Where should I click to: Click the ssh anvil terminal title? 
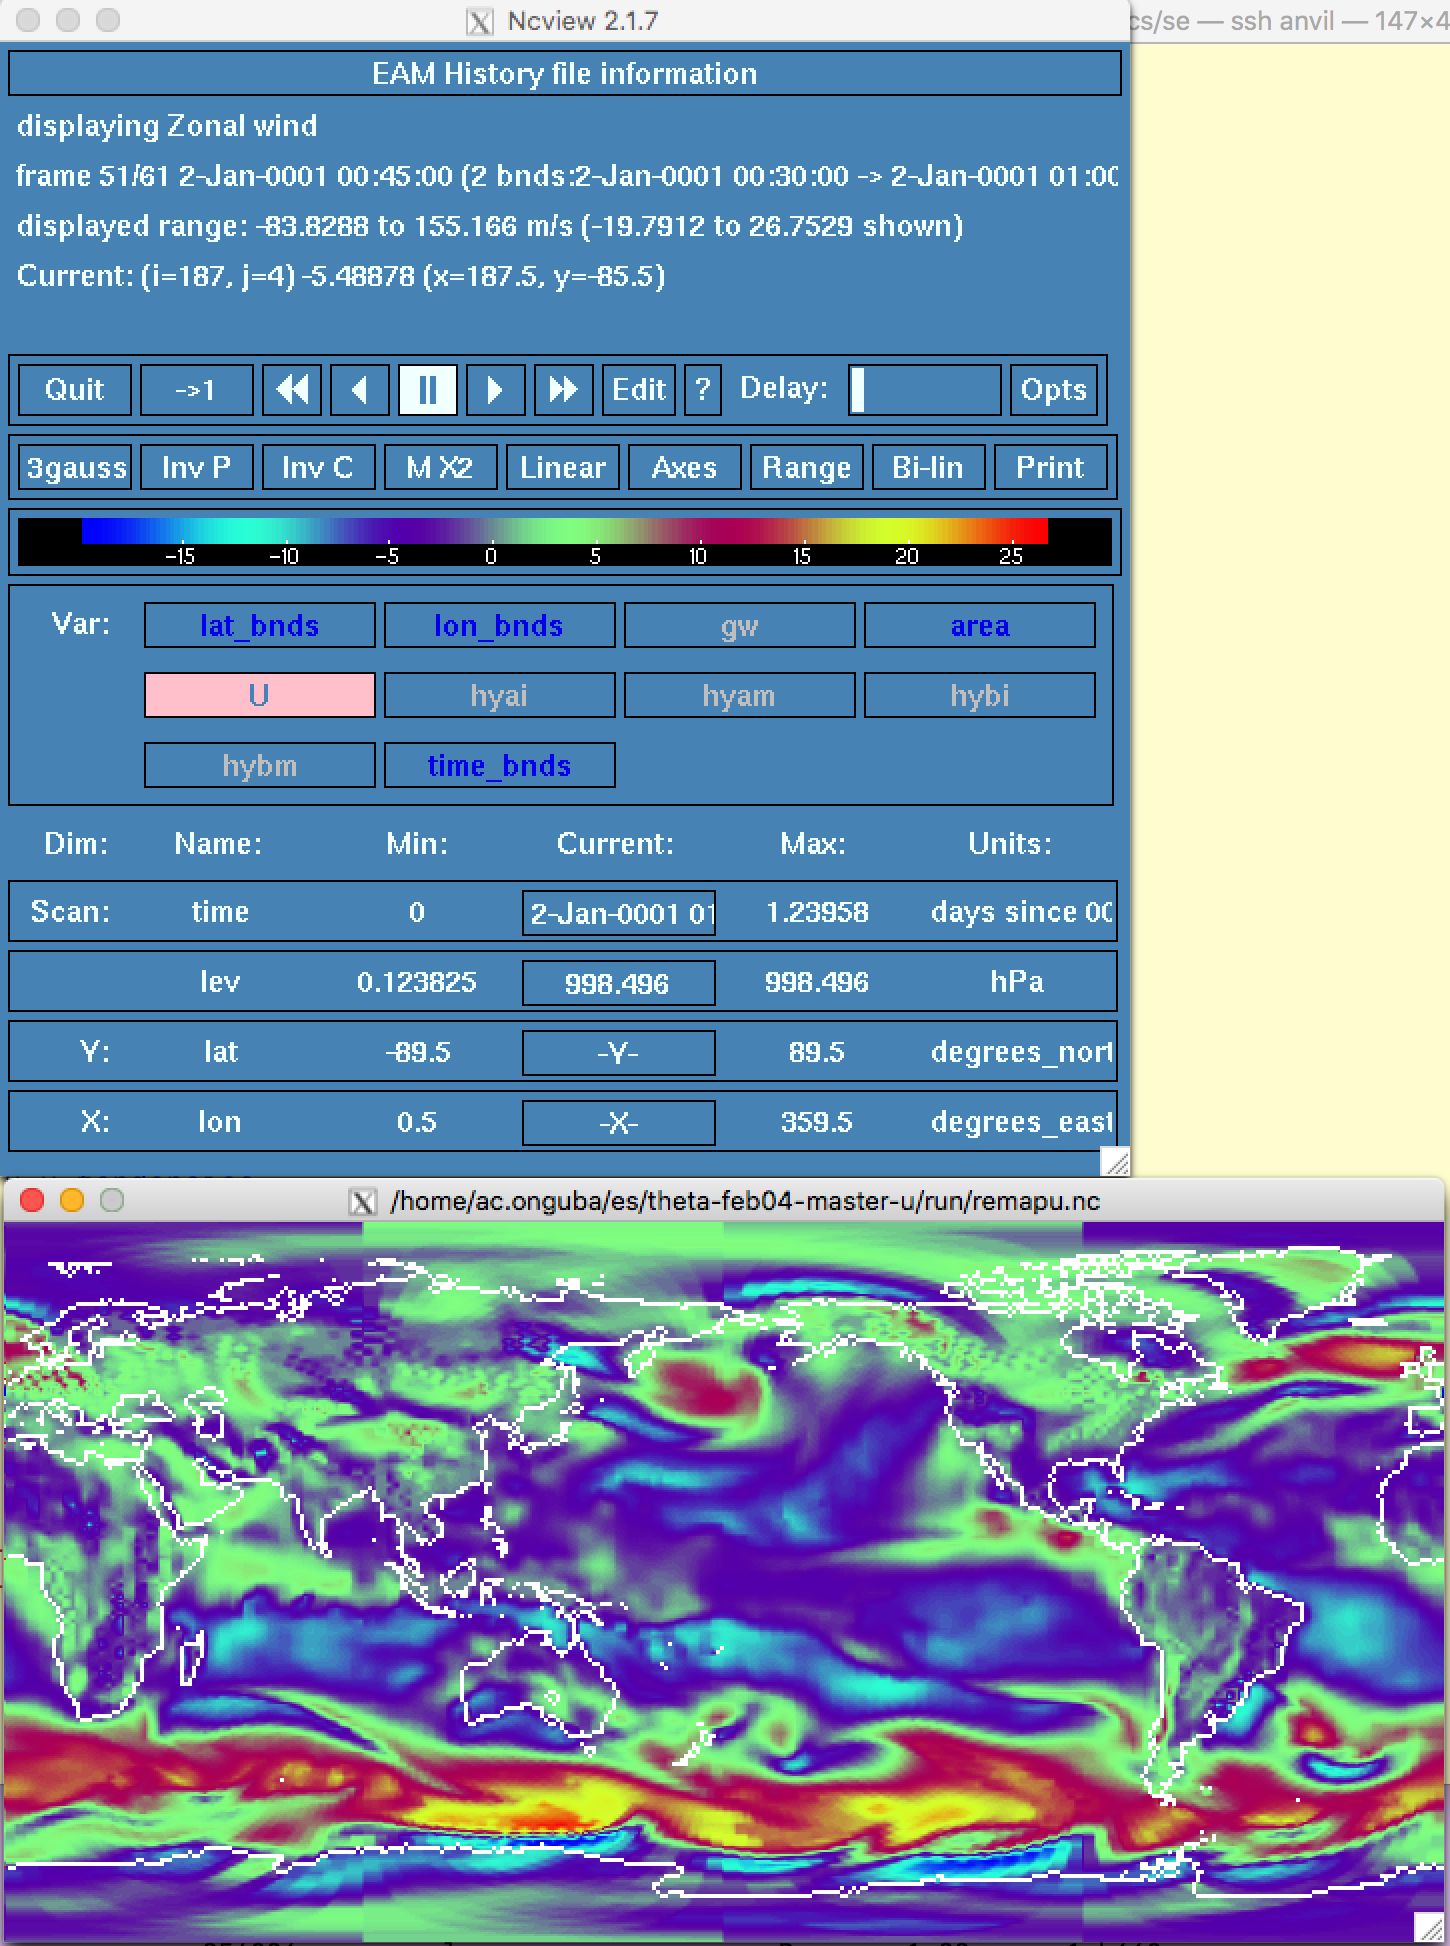(1290, 20)
